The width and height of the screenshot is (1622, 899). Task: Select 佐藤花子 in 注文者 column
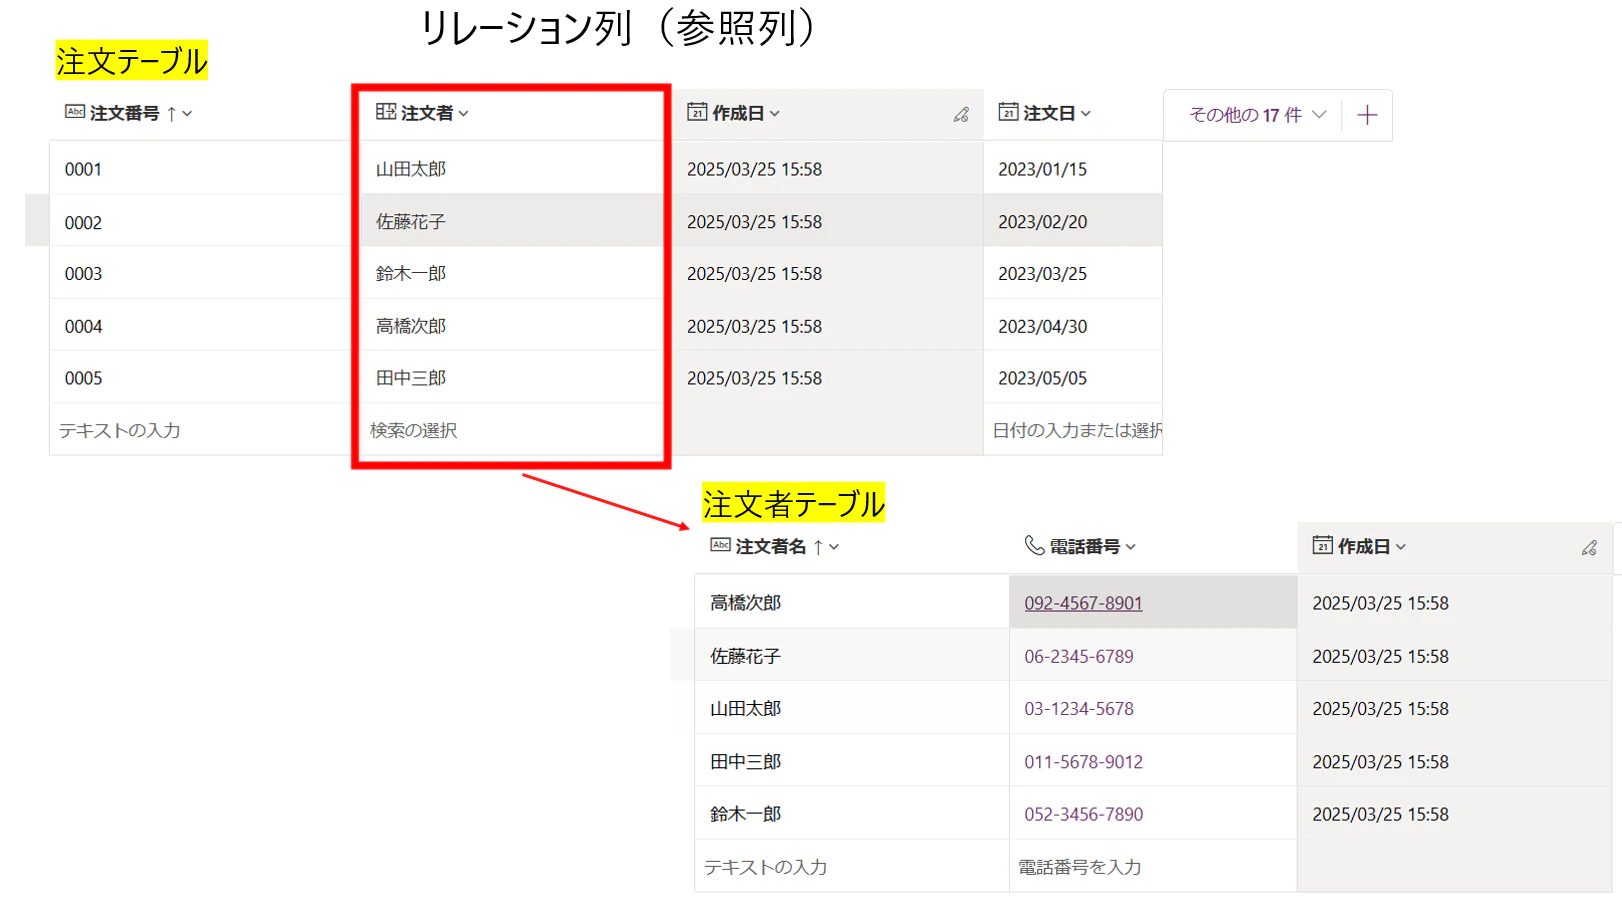tap(511, 222)
